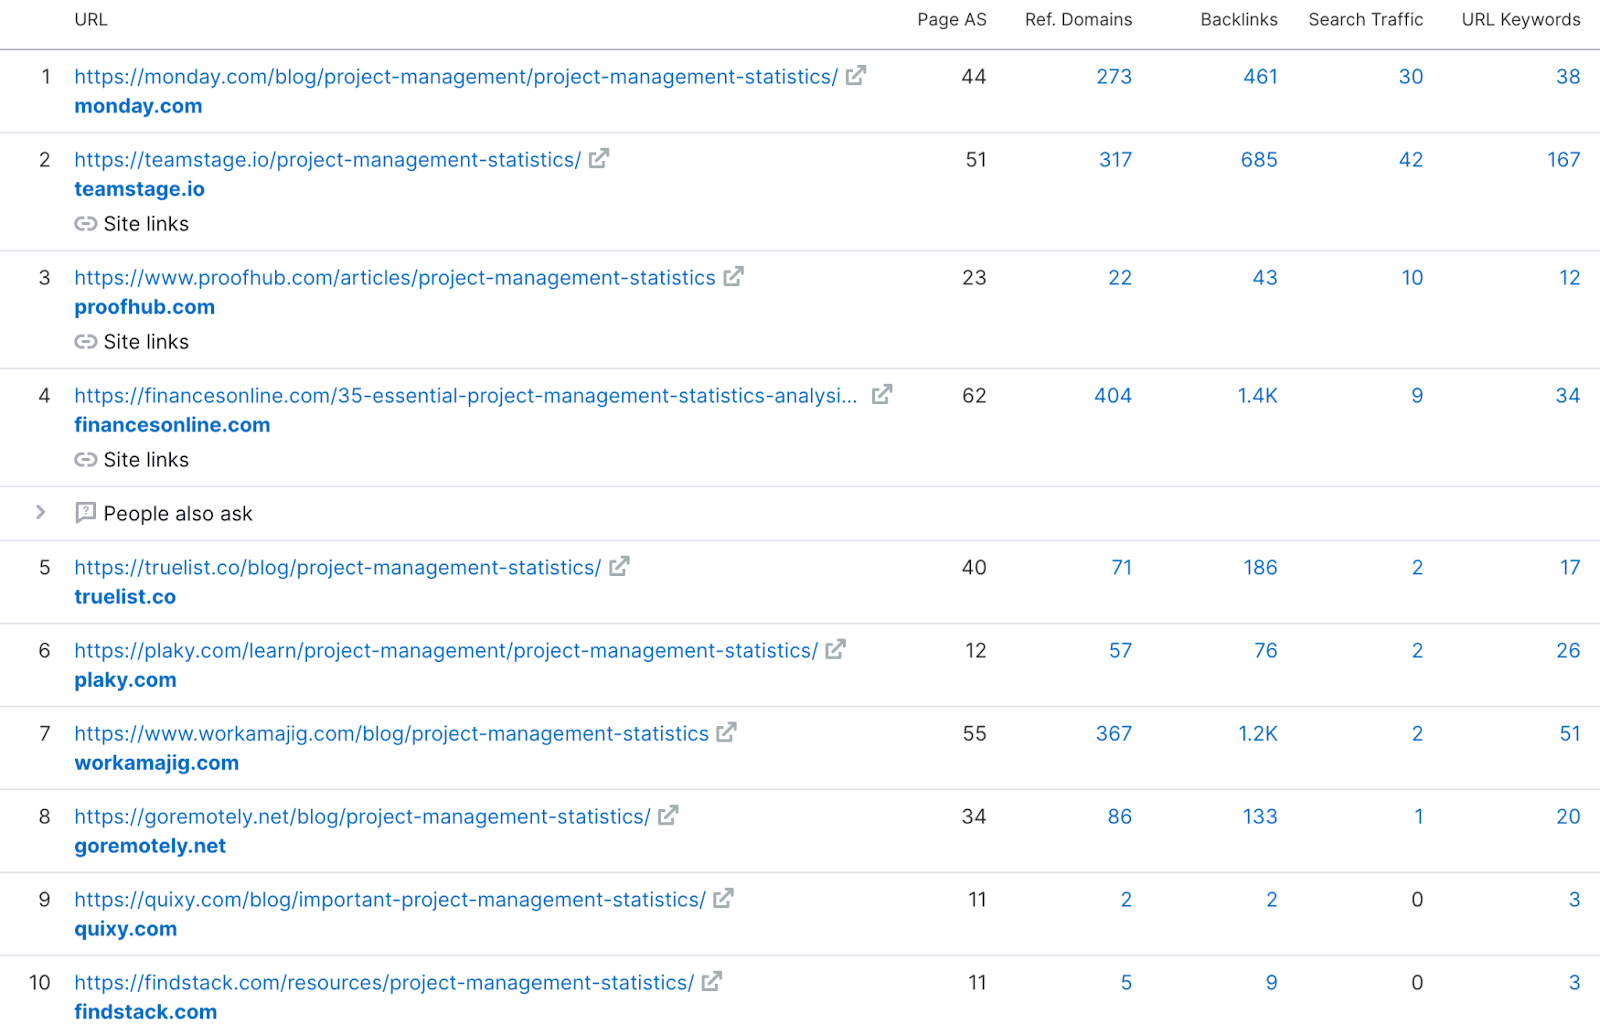The width and height of the screenshot is (1600, 1027).
Task: Open 186 backlinks for truelist.co
Action: (1260, 568)
